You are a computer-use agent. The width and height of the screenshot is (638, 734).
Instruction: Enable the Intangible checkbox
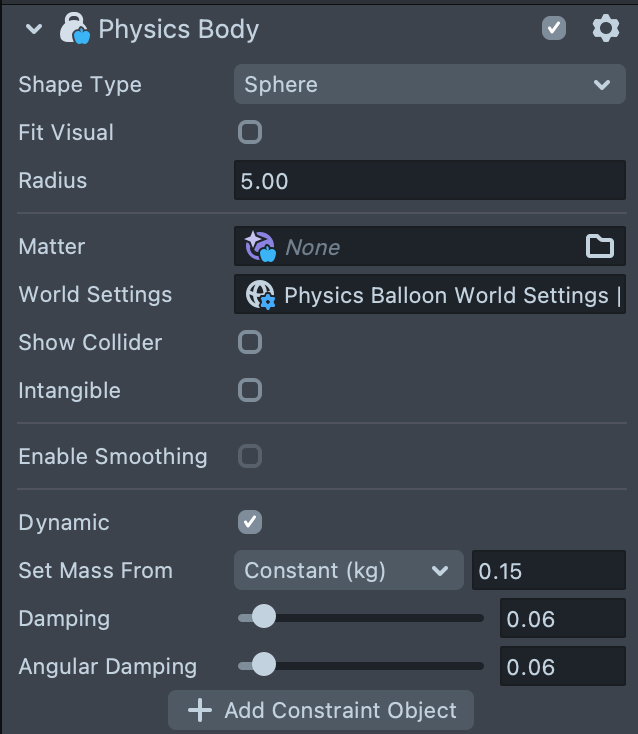point(250,390)
